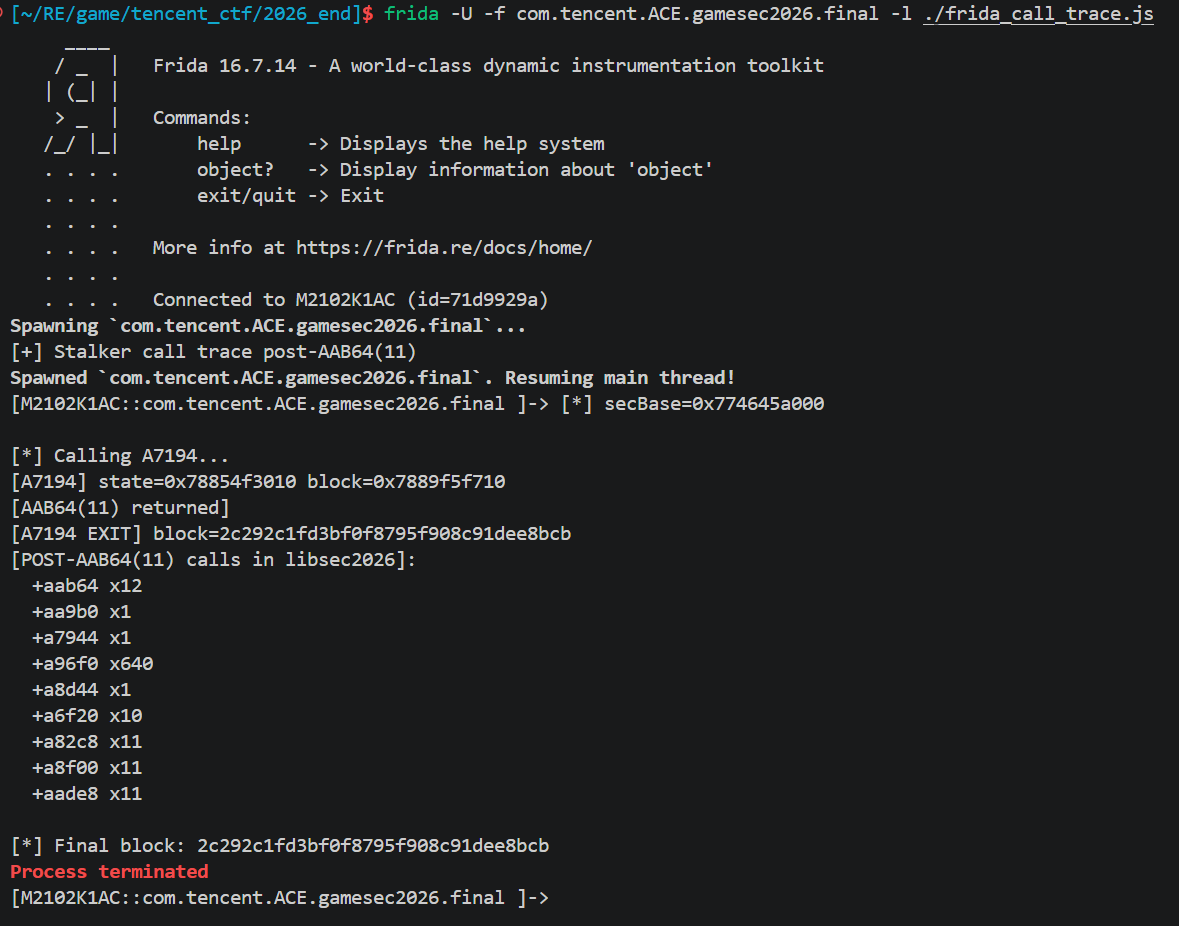Viewport: 1179px width, 926px height.
Task: Click the "+aab64 x12" trace line
Action: tap(87, 586)
